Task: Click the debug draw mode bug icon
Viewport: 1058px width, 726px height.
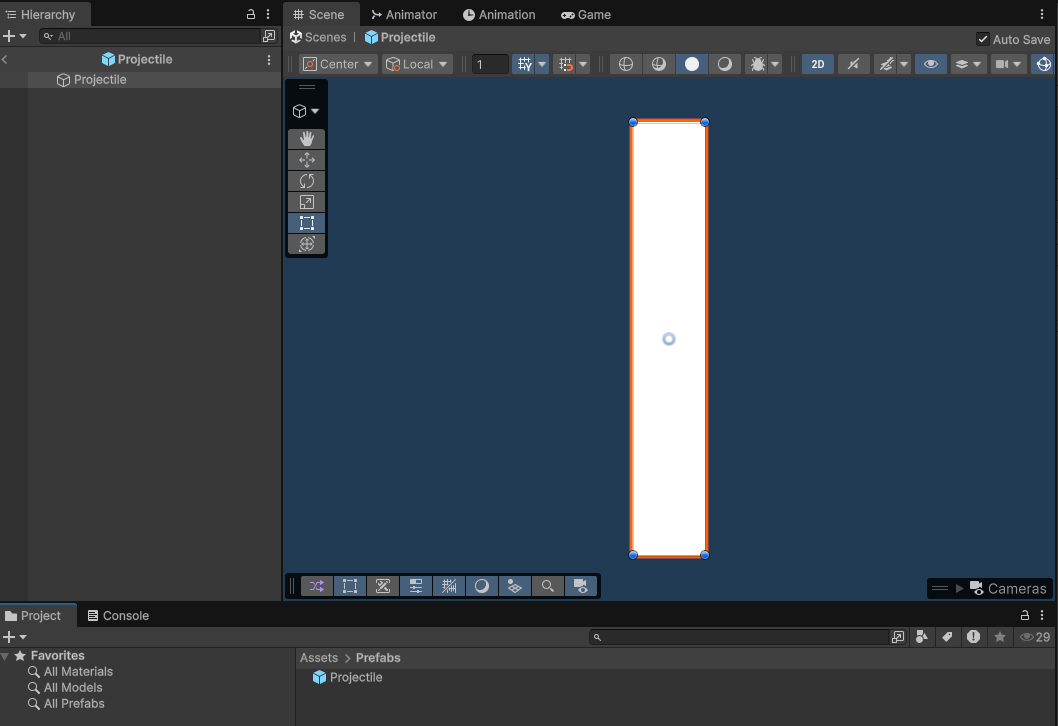Action: click(757, 64)
